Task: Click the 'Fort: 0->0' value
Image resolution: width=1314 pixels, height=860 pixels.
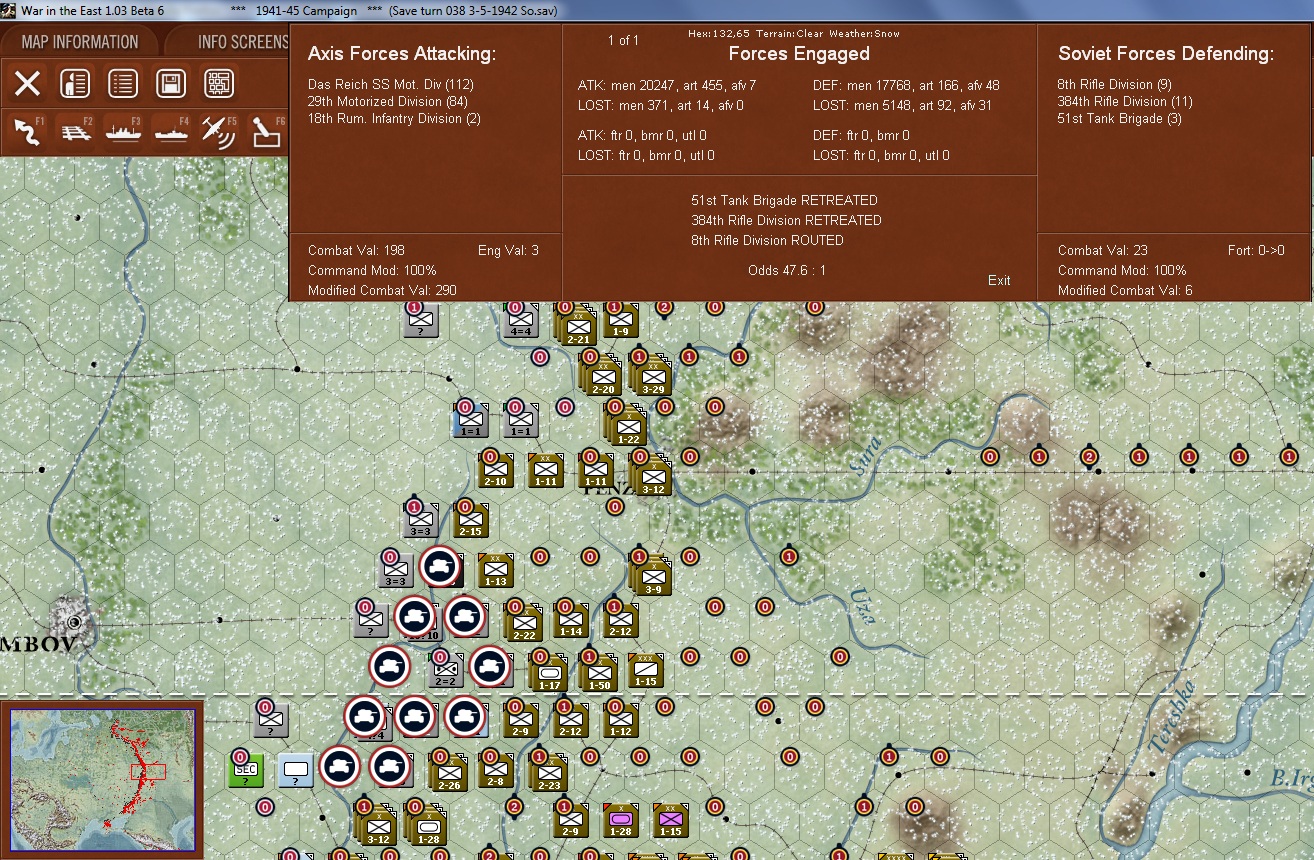Action: coord(1256,250)
